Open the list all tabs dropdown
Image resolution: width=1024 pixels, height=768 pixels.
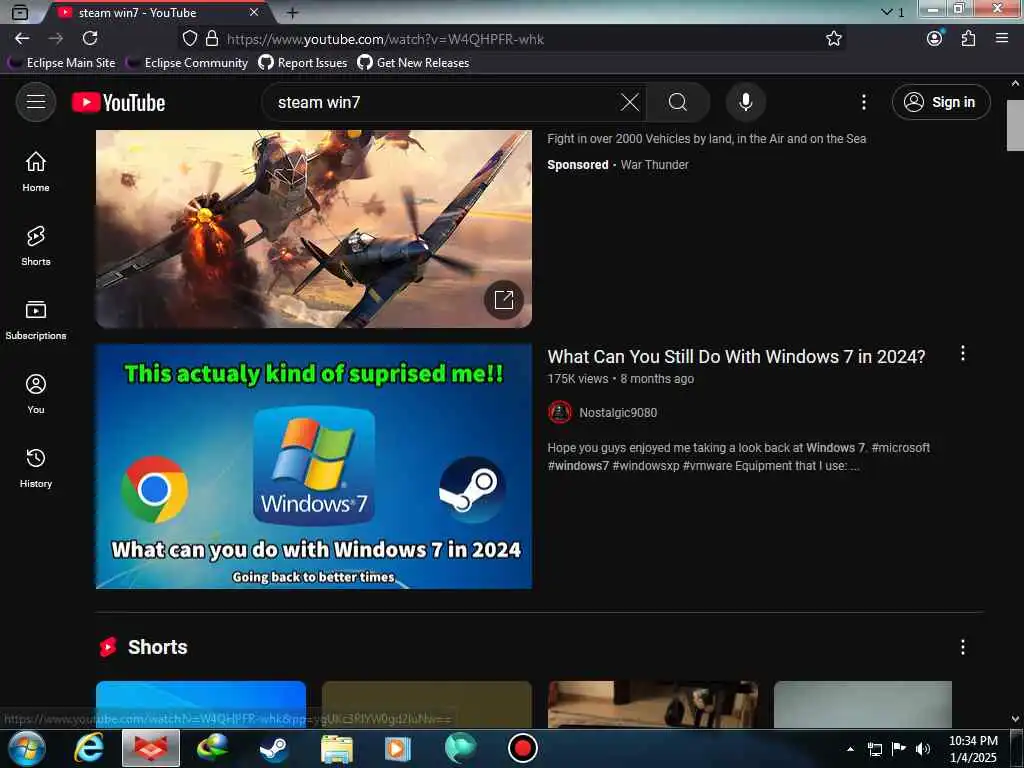(x=892, y=12)
